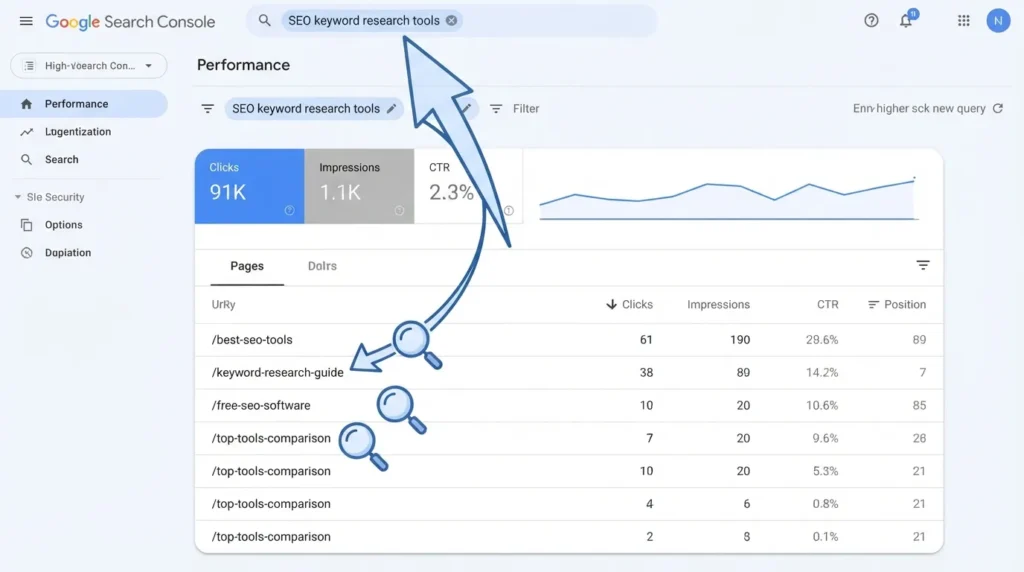Sort by the Clicks column header
The height and width of the screenshot is (572, 1024).
point(630,305)
